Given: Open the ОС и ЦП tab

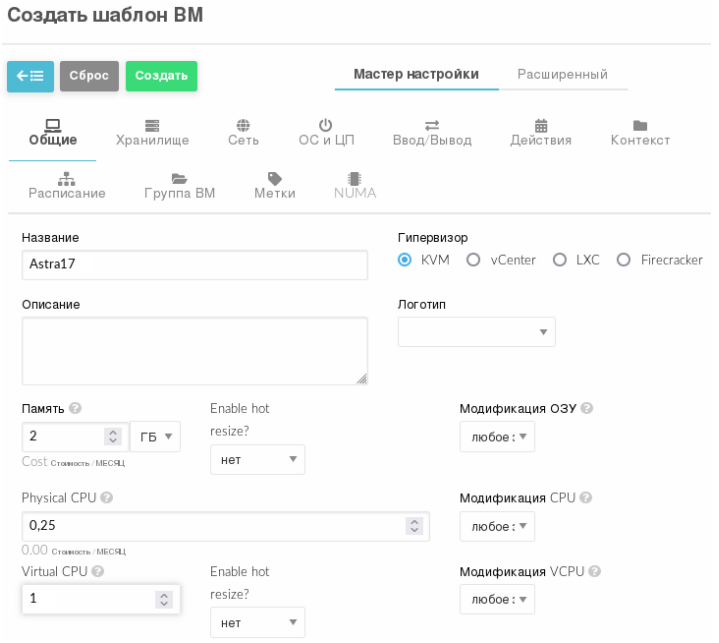Looking at the screenshot, I should click(x=326, y=133).
